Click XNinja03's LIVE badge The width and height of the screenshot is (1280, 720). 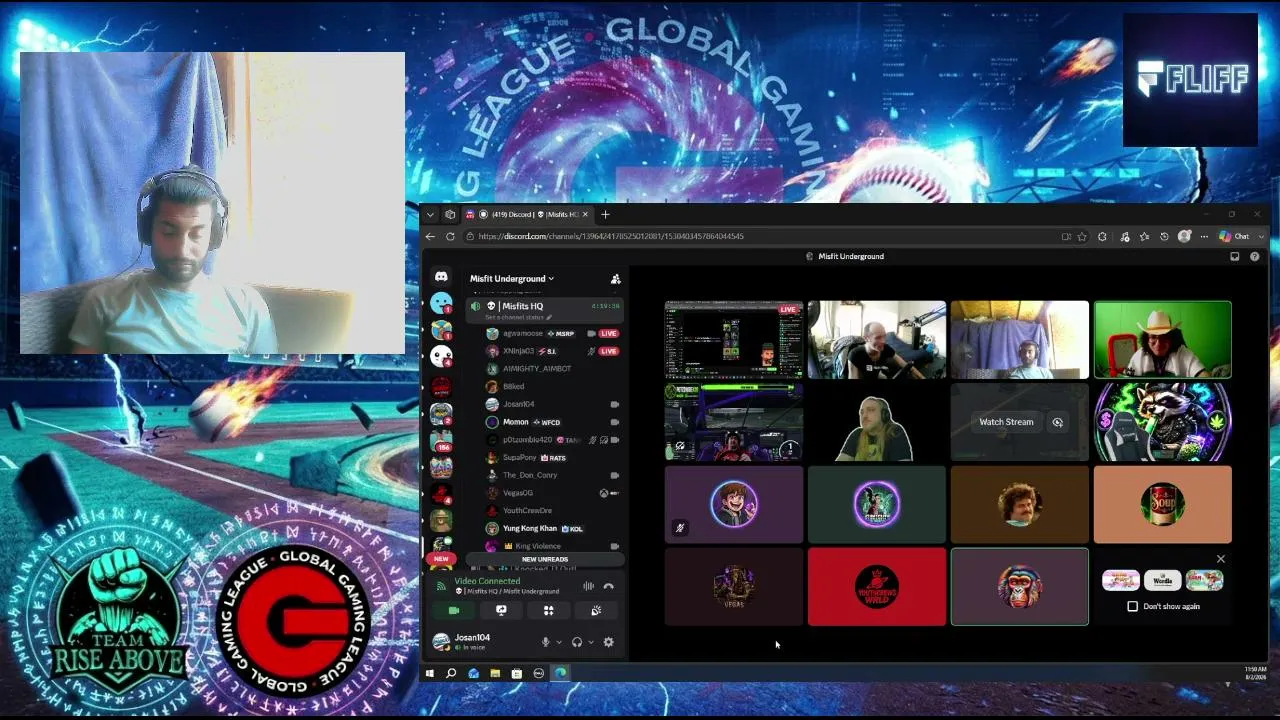click(x=608, y=351)
